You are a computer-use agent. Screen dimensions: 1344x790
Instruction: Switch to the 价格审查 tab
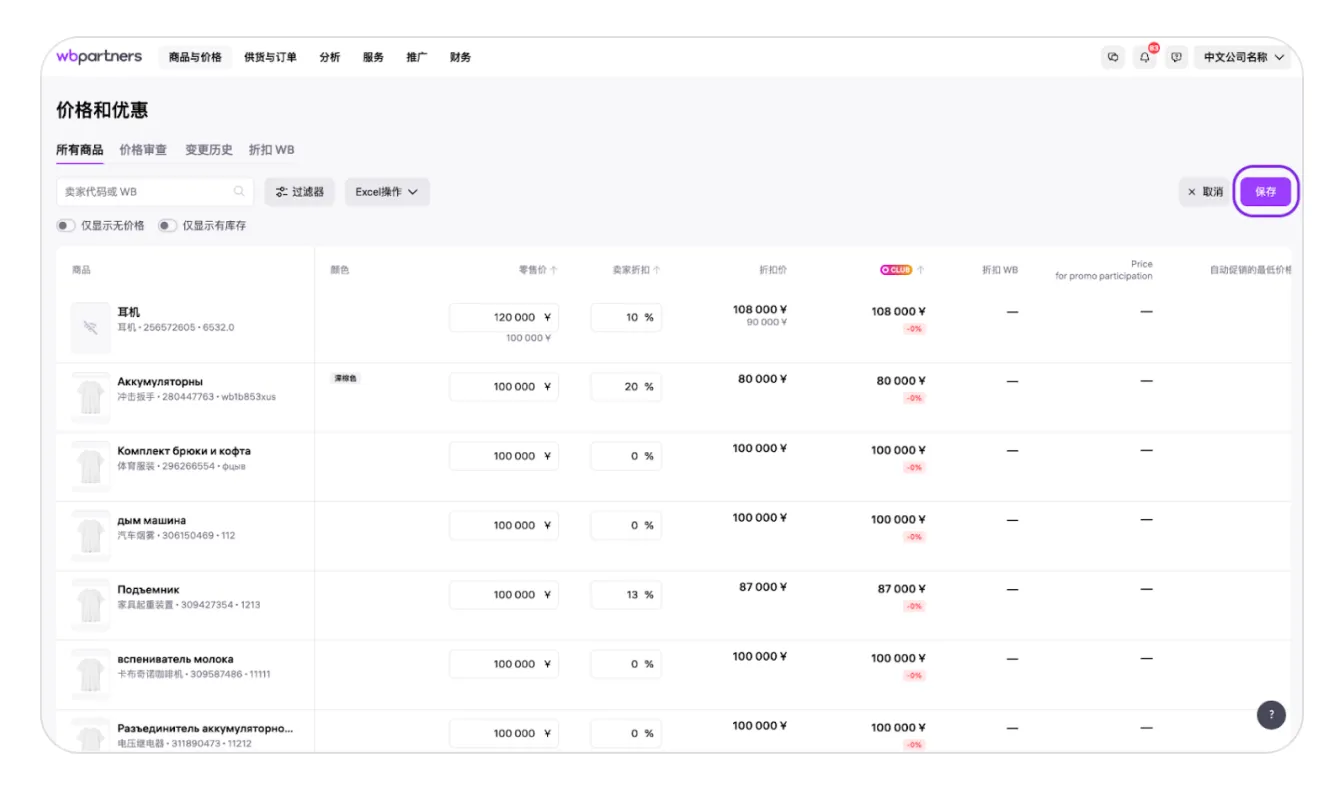click(143, 150)
